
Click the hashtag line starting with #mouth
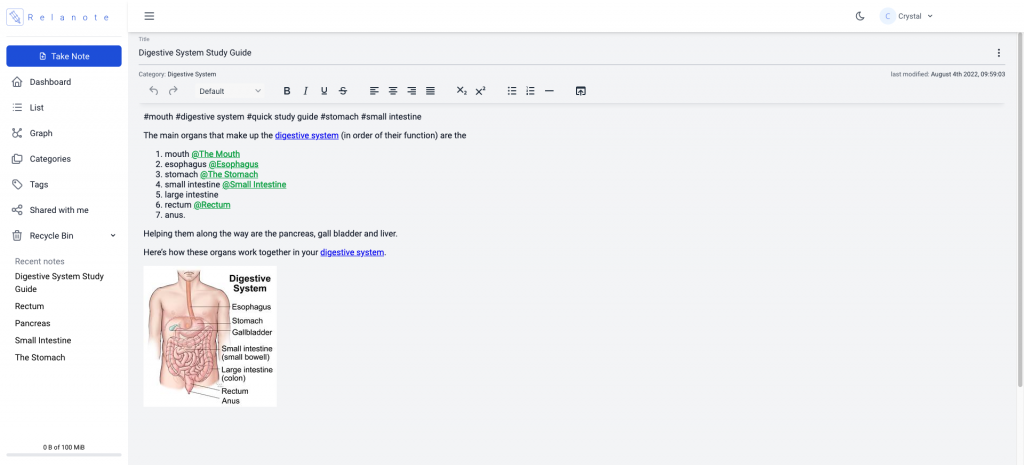click(x=282, y=117)
